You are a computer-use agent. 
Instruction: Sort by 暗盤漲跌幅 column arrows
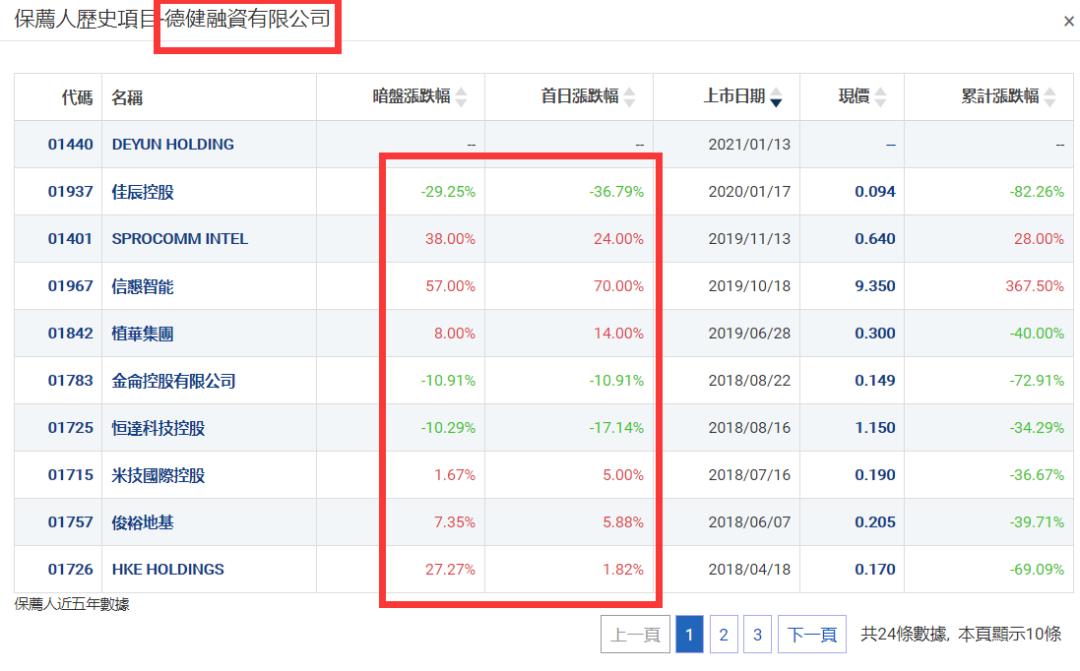pos(461,97)
